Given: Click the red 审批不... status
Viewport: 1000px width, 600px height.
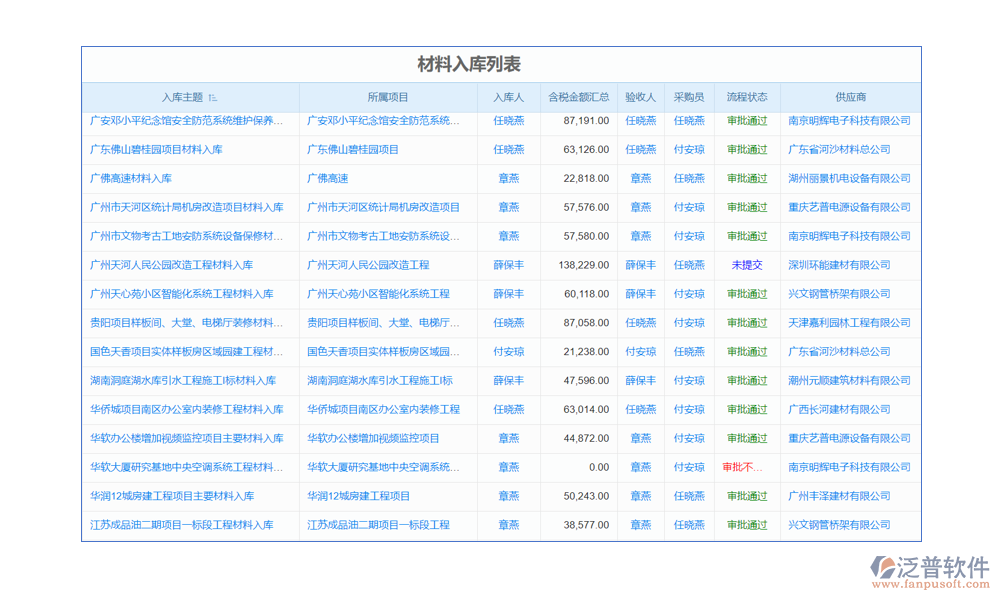Looking at the screenshot, I should point(742,468).
